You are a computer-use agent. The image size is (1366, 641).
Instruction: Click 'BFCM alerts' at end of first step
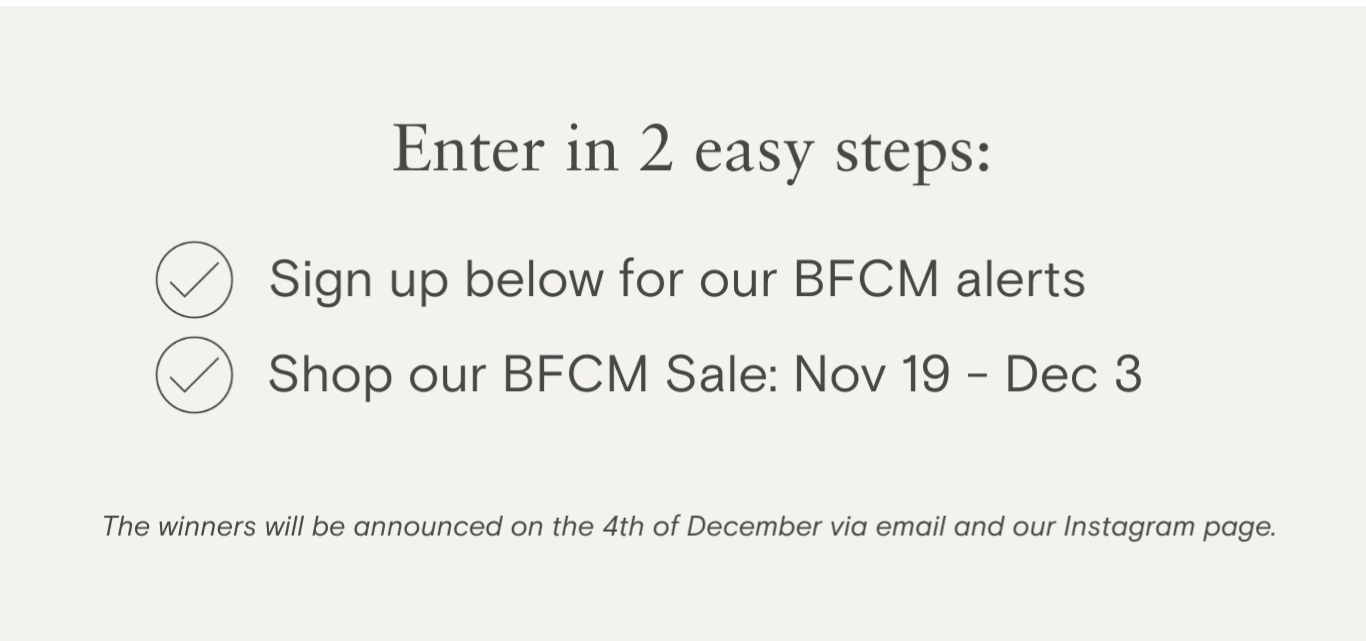tap(939, 279)
